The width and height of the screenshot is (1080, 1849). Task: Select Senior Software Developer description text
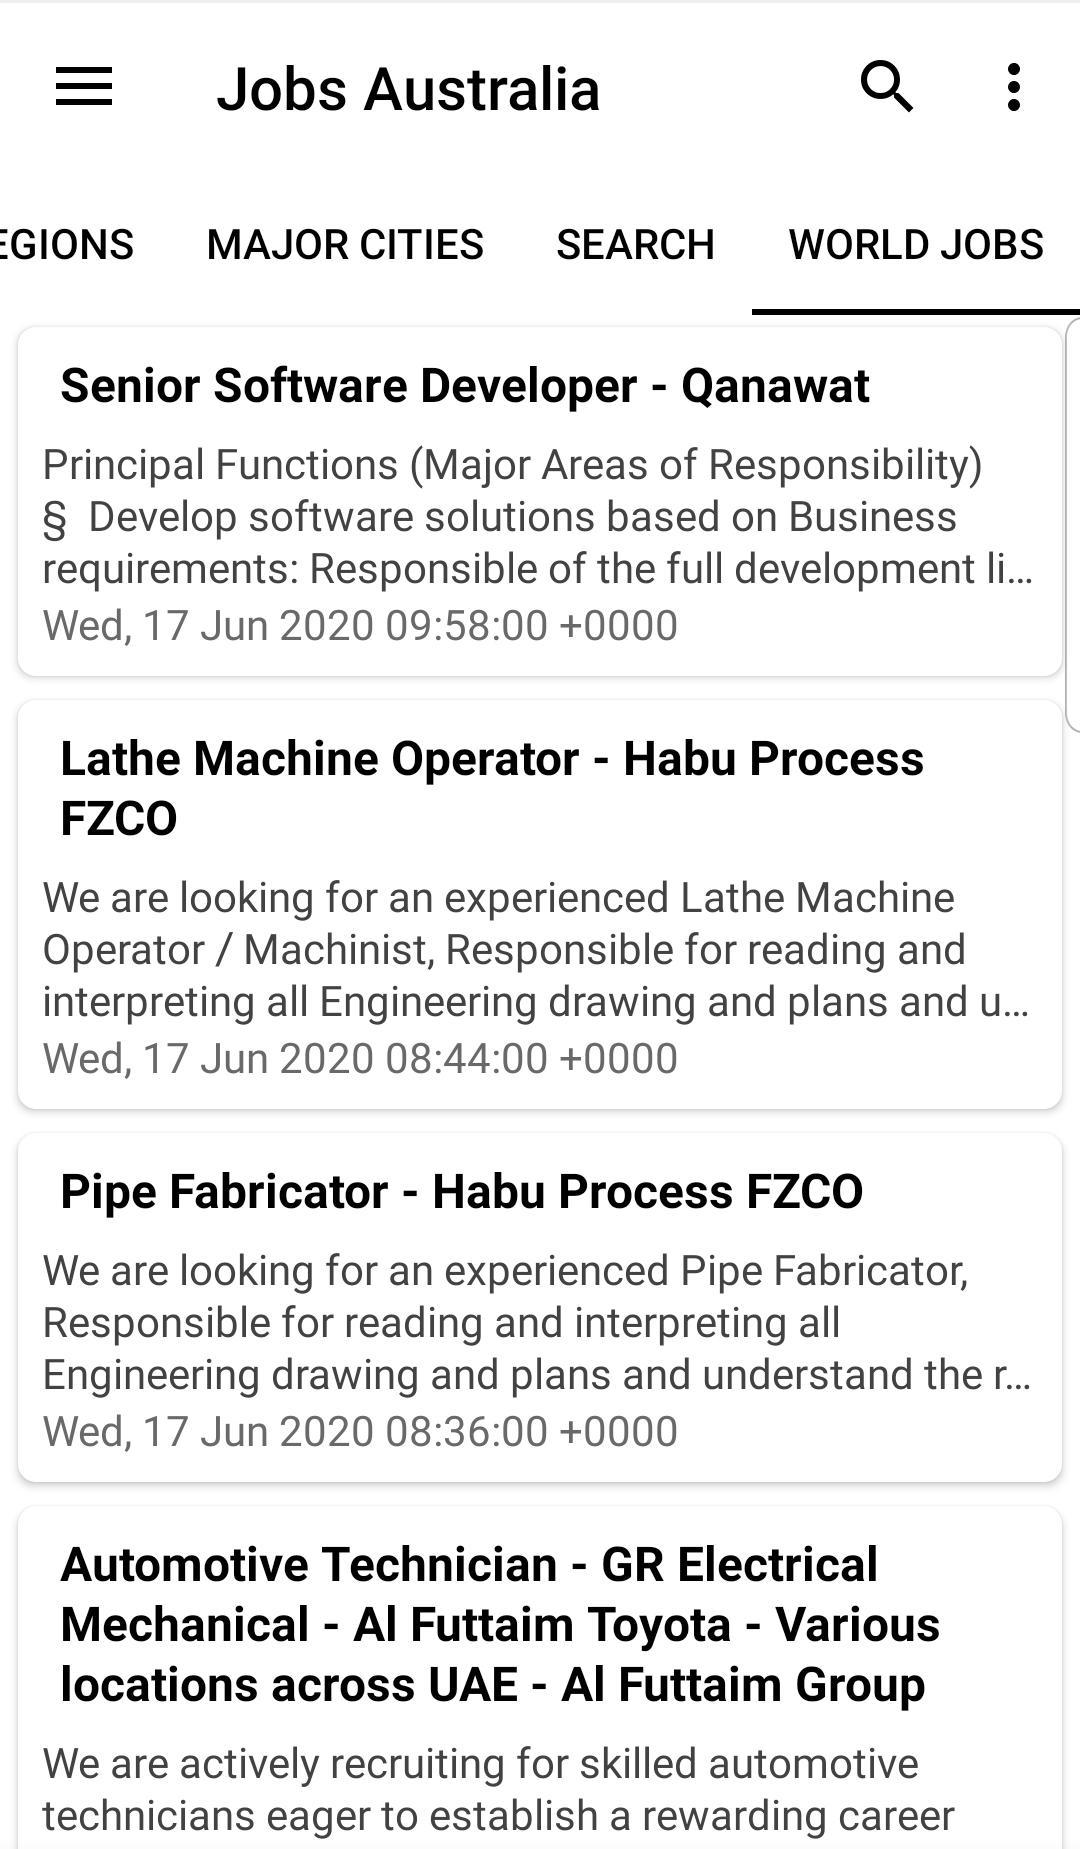pyautogui.click(x=538, y=517)
